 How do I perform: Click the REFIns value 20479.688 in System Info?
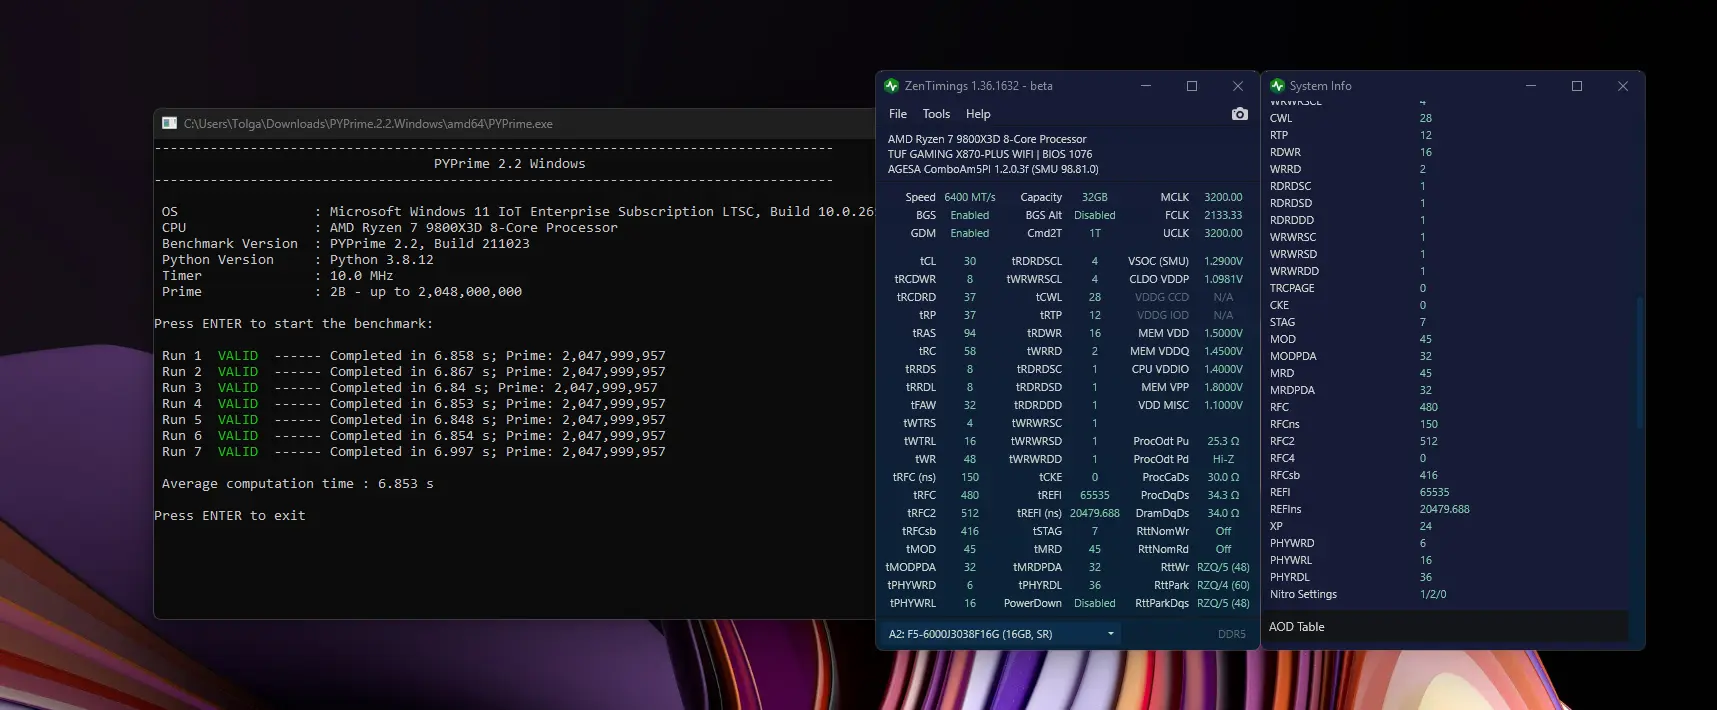[1445, 509]
